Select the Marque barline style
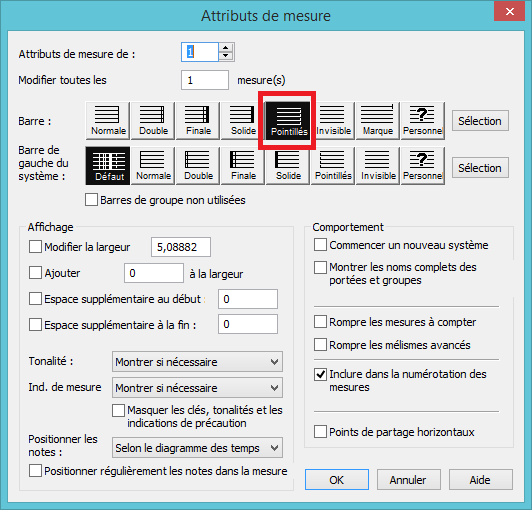This screenshot has height=510, width=532. click(377, 121)
